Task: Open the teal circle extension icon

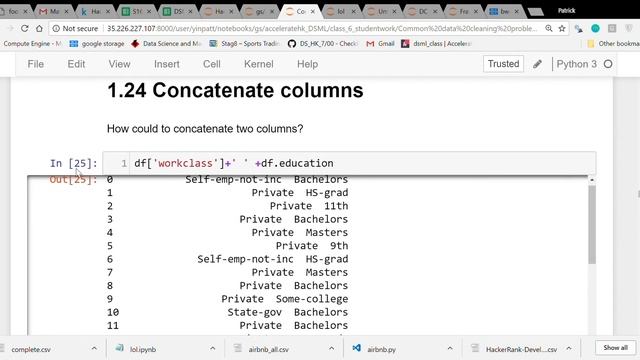Action: click(595, 28)
